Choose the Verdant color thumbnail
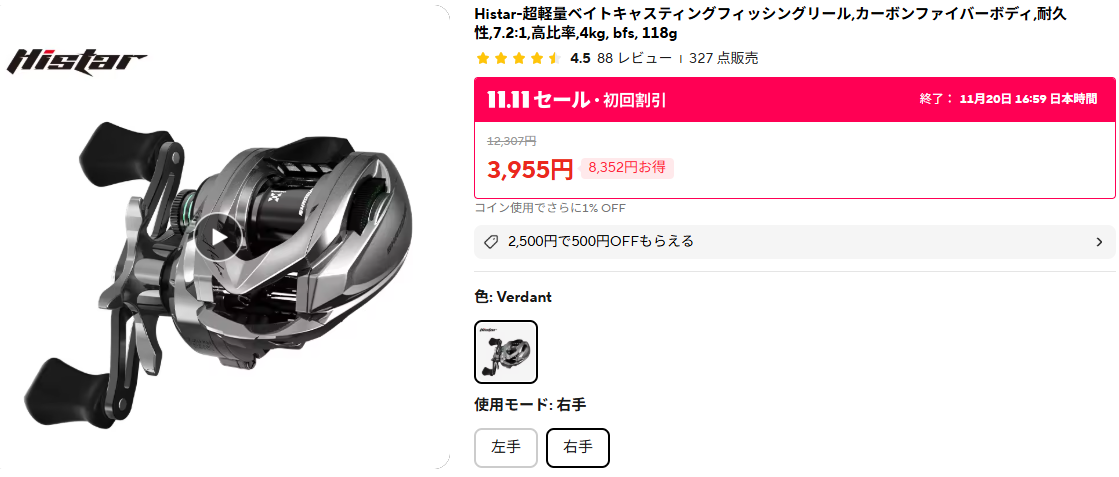 pyautogui.click(x=506, y=352)
